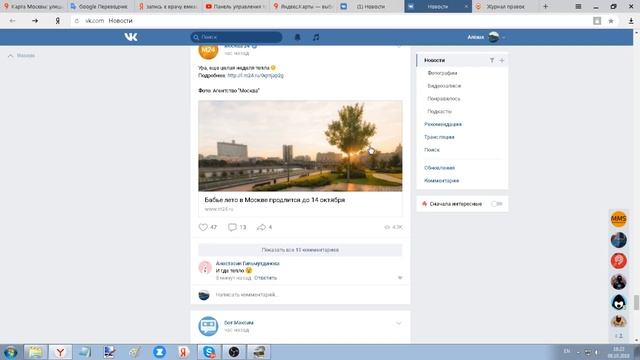Open the OBS Studio icon in the taskbar

234,352
